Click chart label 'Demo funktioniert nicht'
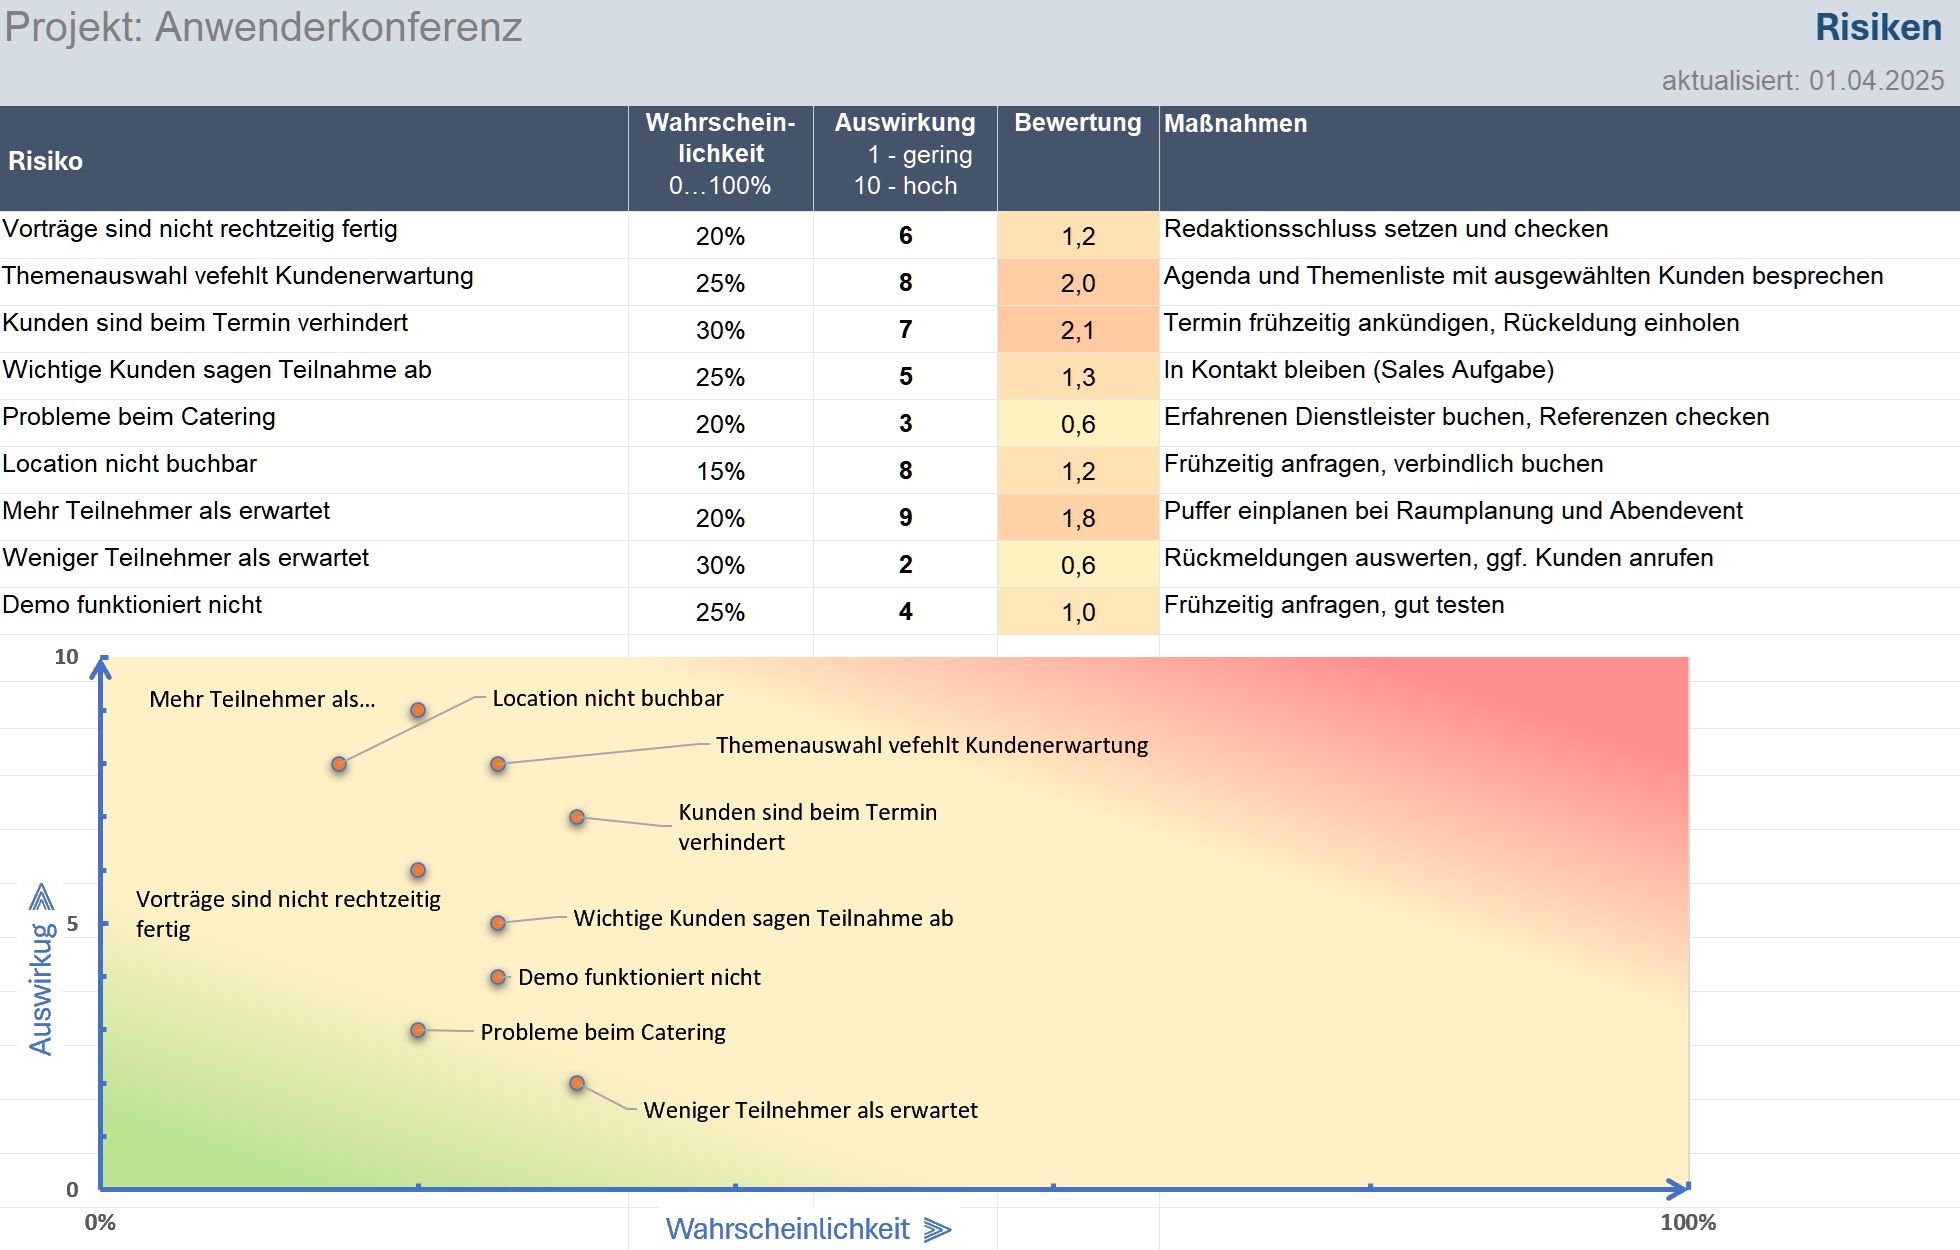1960x1250 pixels. click(x=639, y=977)
